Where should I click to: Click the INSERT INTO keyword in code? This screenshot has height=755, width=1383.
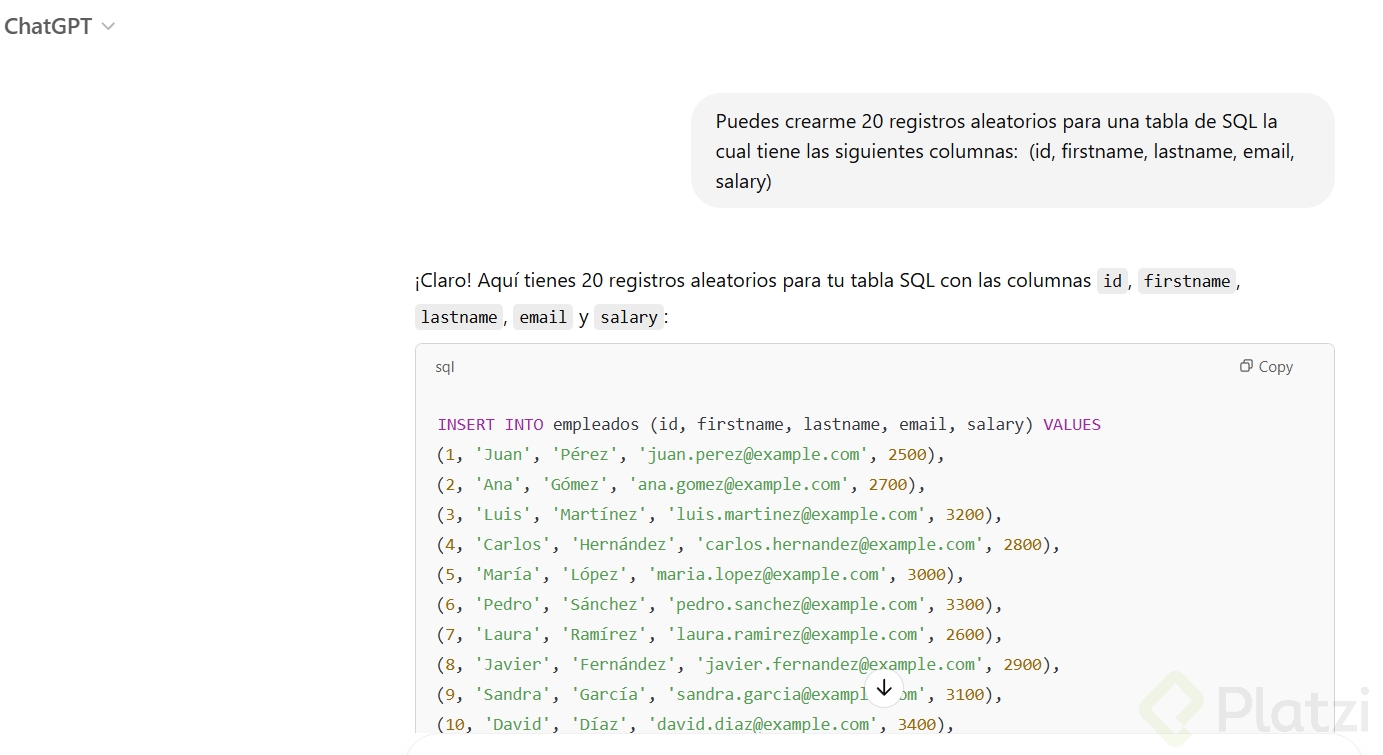click(x=491, y=424)
